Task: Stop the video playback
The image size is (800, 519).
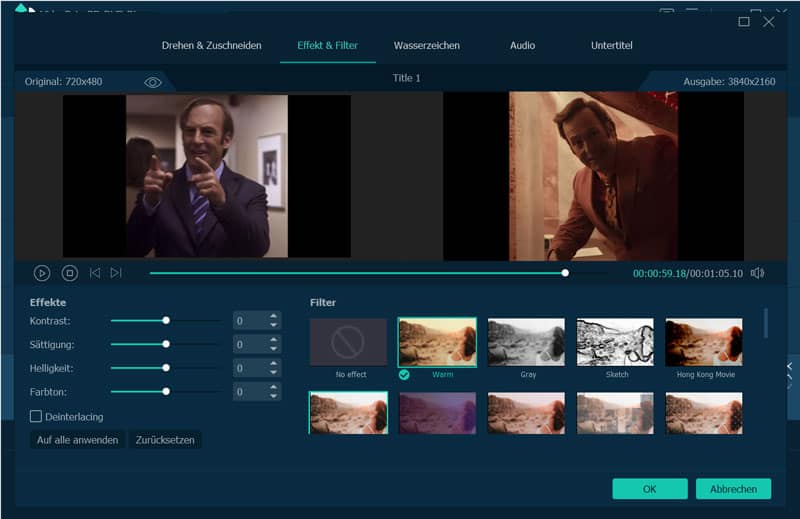Action: pyautogui.click(x=70, y=274)
